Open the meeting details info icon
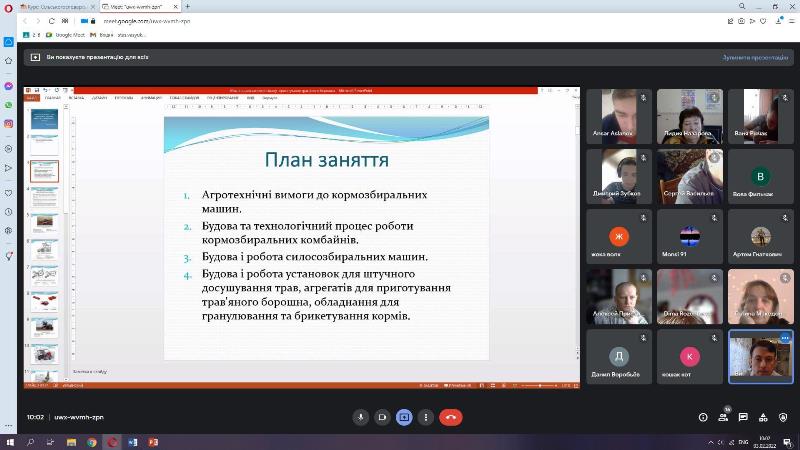Image resolution: width=800 pixels, height=450 pixels. [x=702, y=417]
